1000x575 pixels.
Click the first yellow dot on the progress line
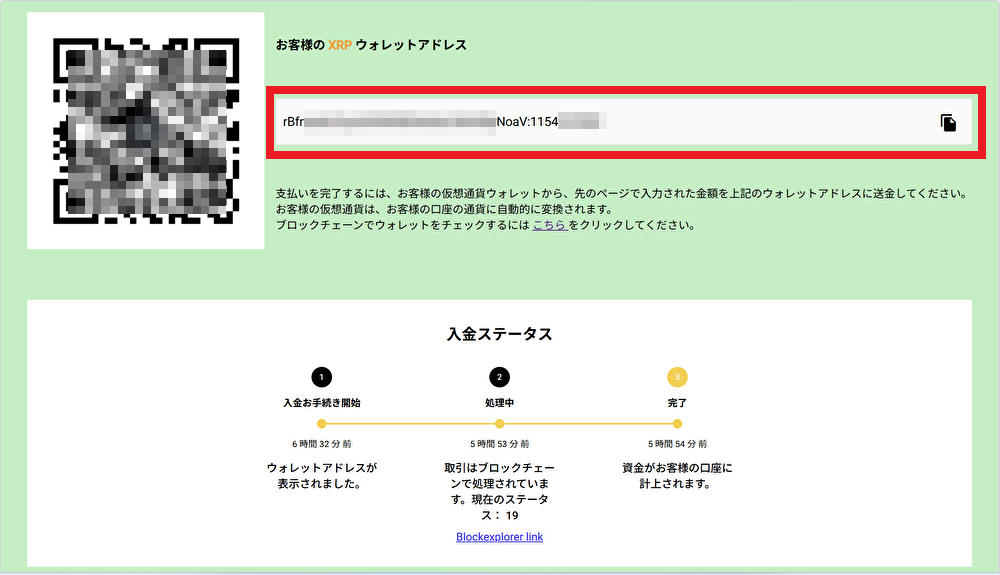(321, 424)
